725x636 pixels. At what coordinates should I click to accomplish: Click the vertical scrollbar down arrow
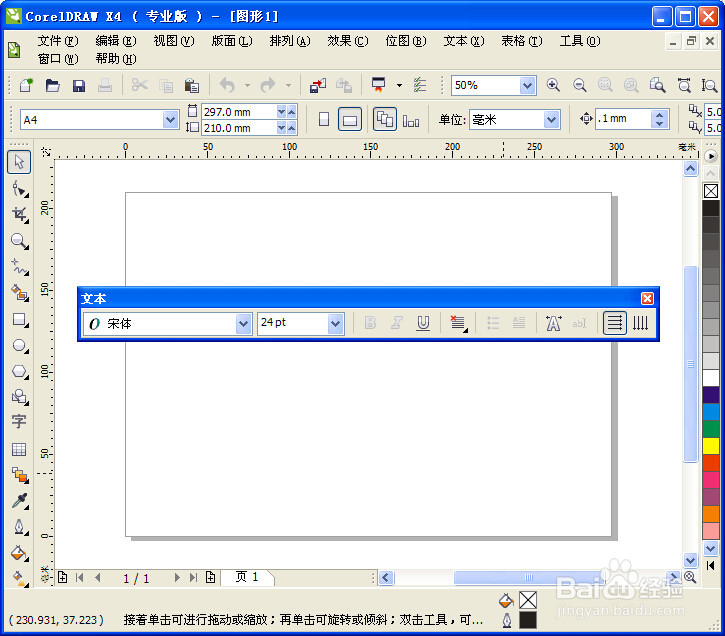[x=690, y=561]
